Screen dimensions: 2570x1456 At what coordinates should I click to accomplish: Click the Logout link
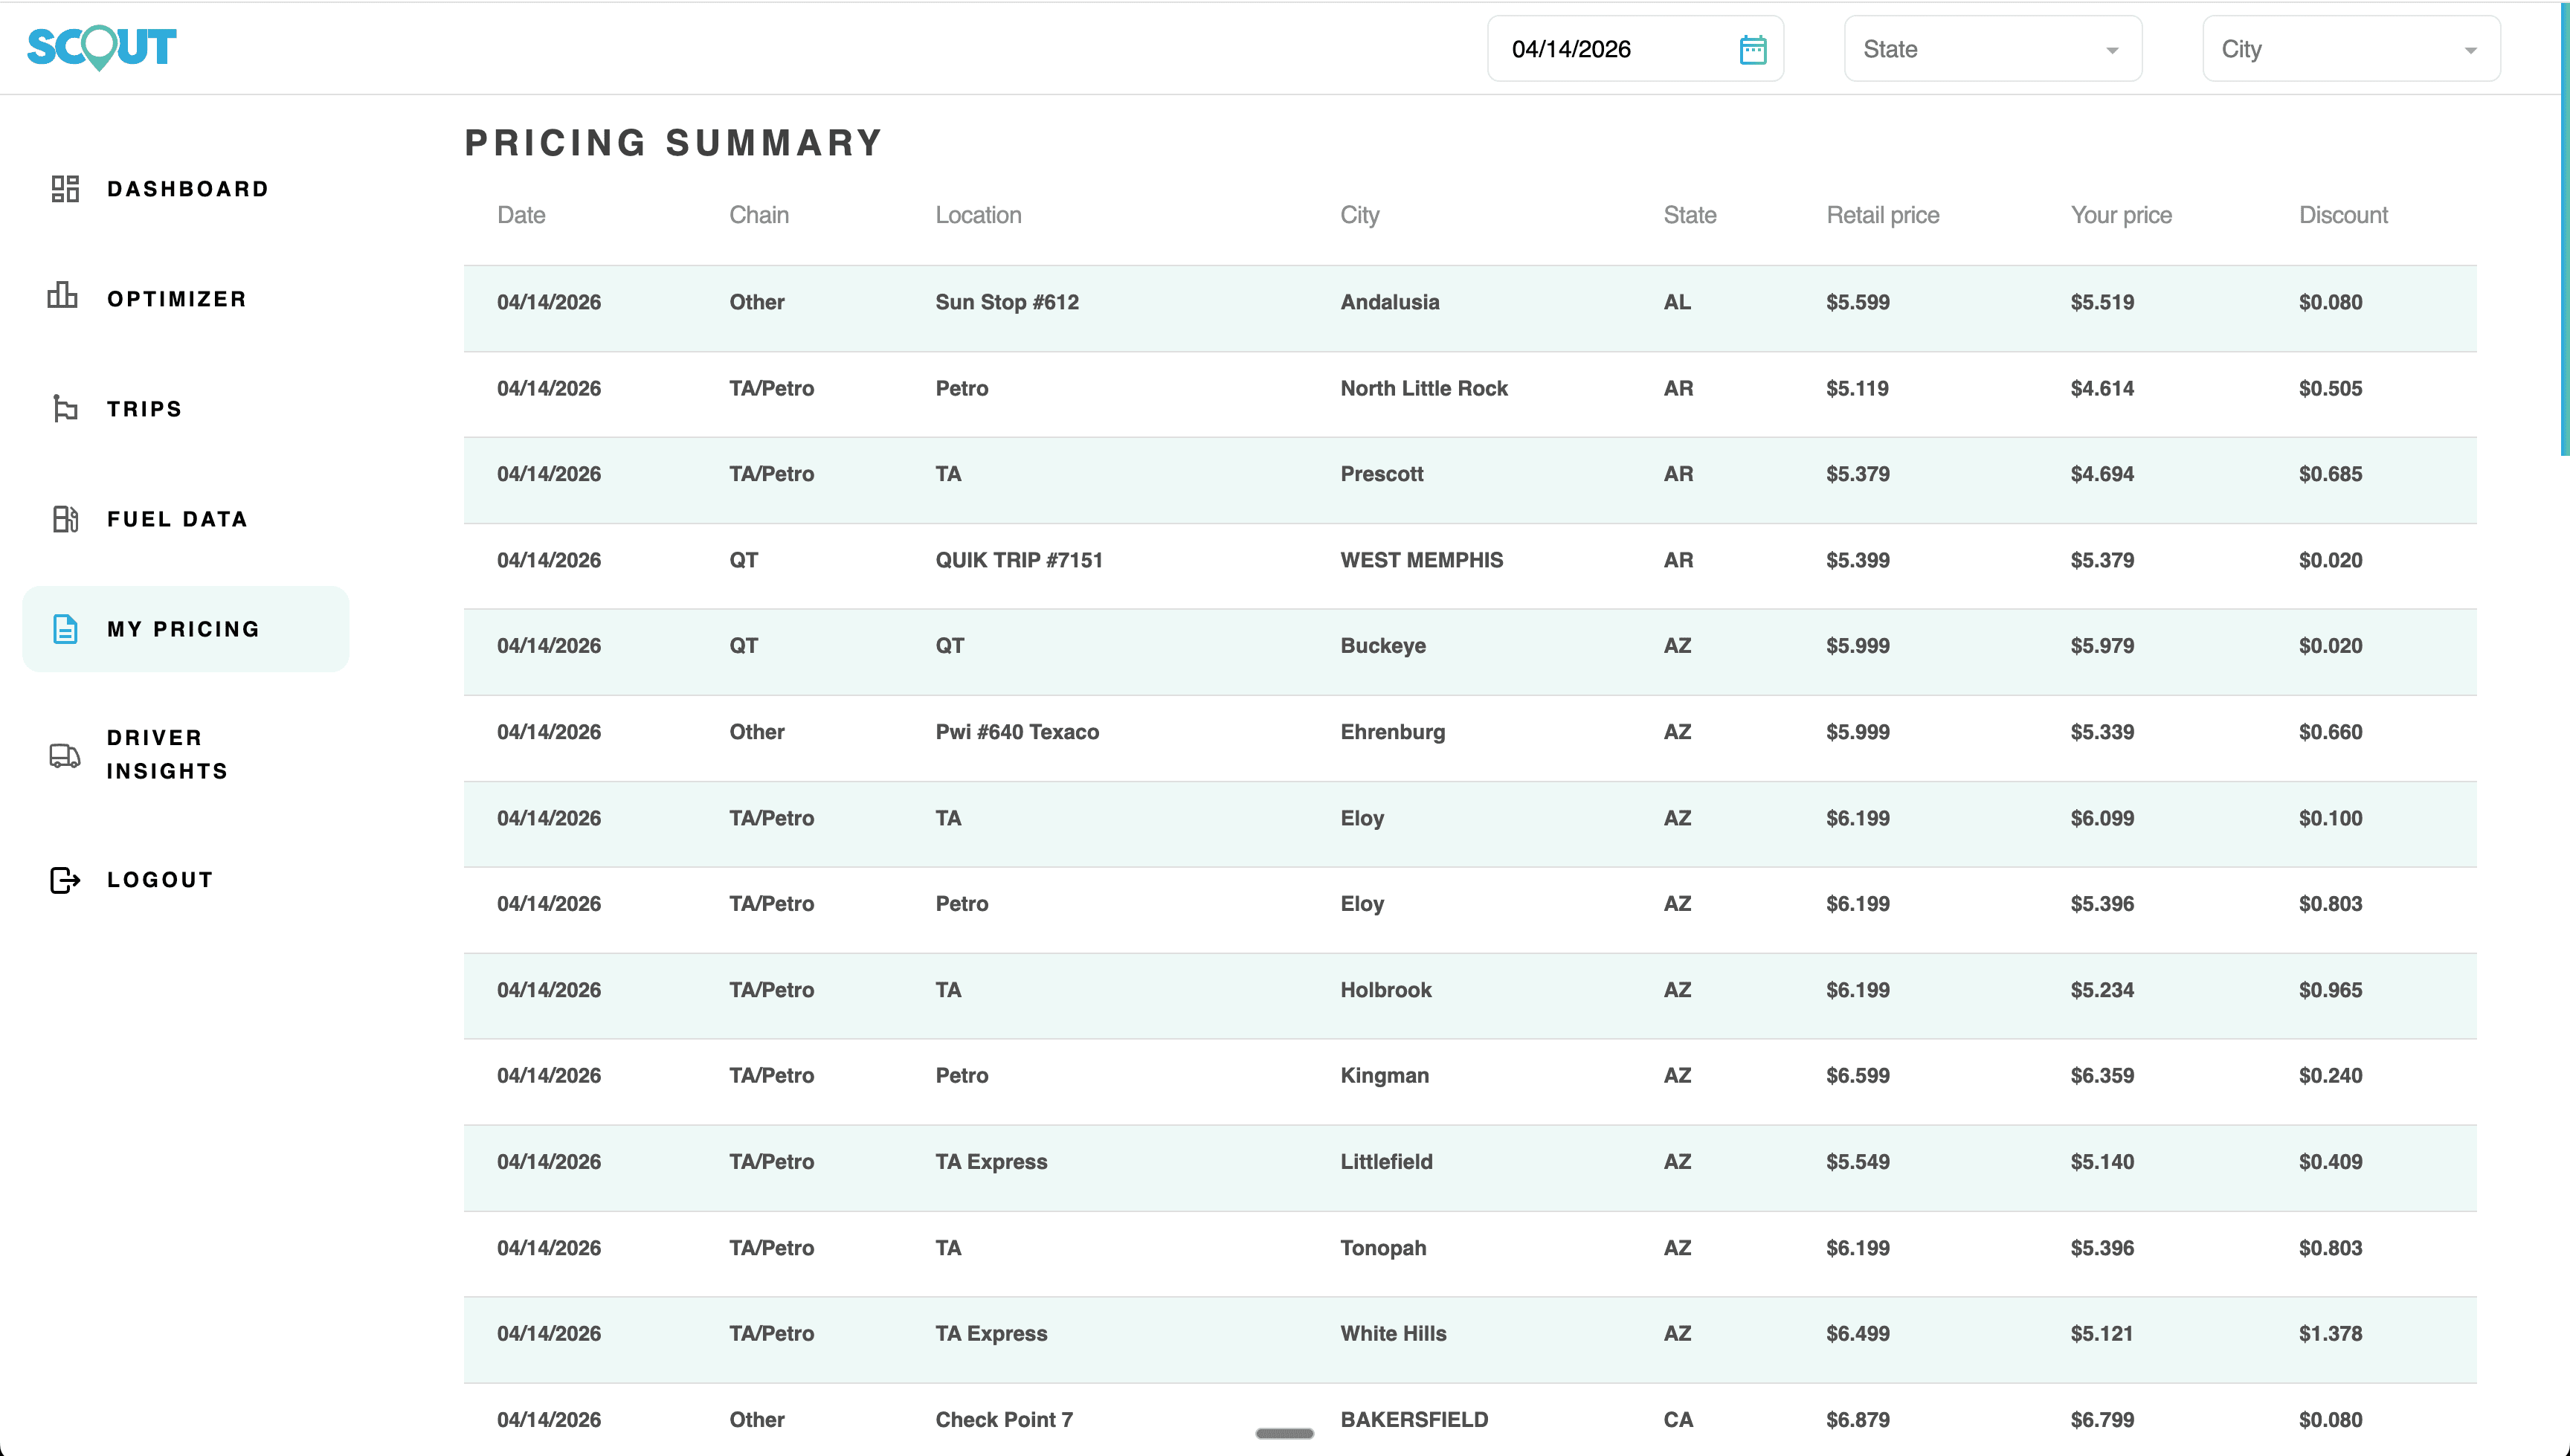tap(159, 879)
